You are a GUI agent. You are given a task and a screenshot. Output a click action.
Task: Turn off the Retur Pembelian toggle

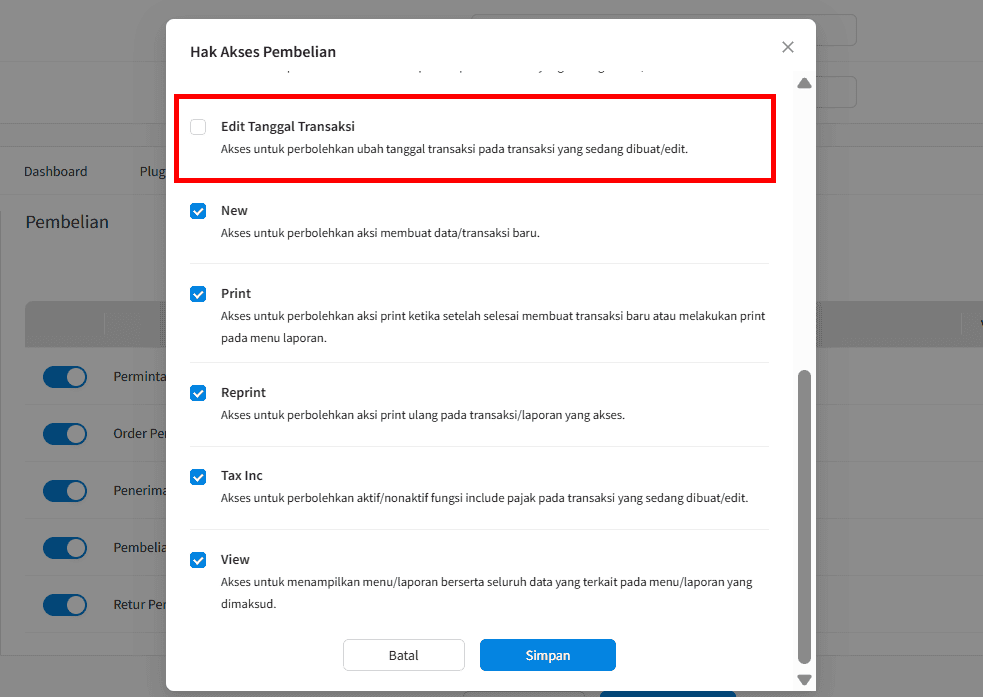[65, 605]
